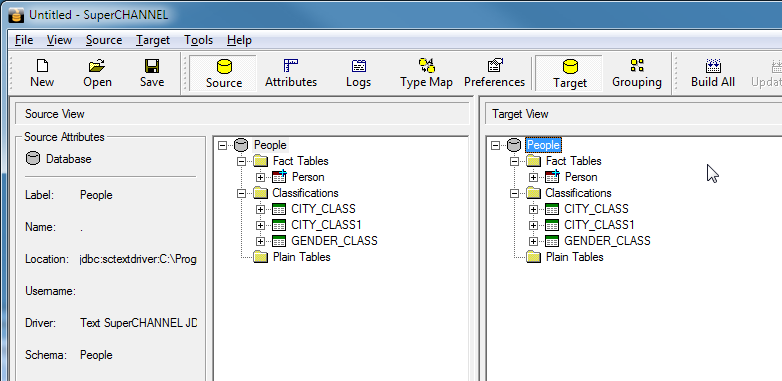782x381 pixels.
Task: Collapse Classifications folder in Target View
Action: pos(515,193)
